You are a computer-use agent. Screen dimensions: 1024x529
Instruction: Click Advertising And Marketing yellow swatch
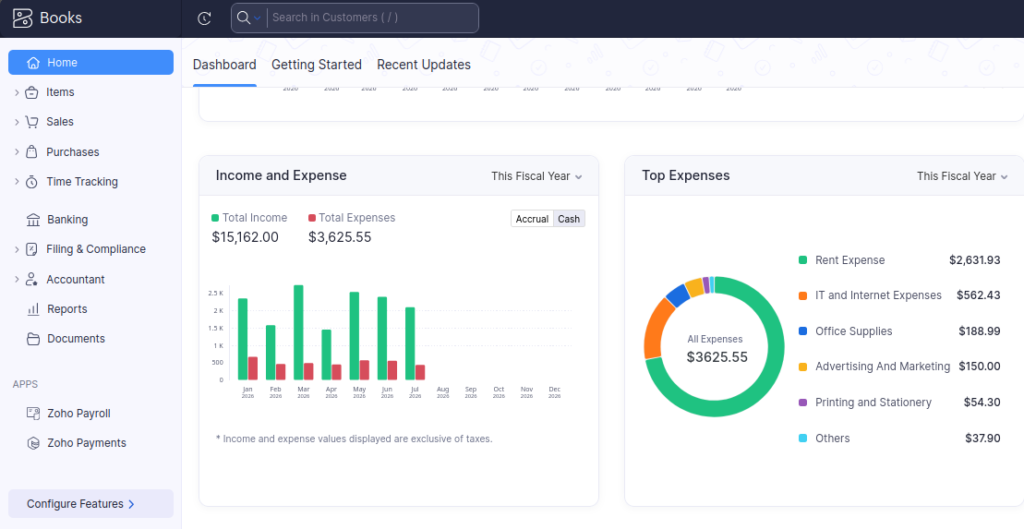click(803, 367)
